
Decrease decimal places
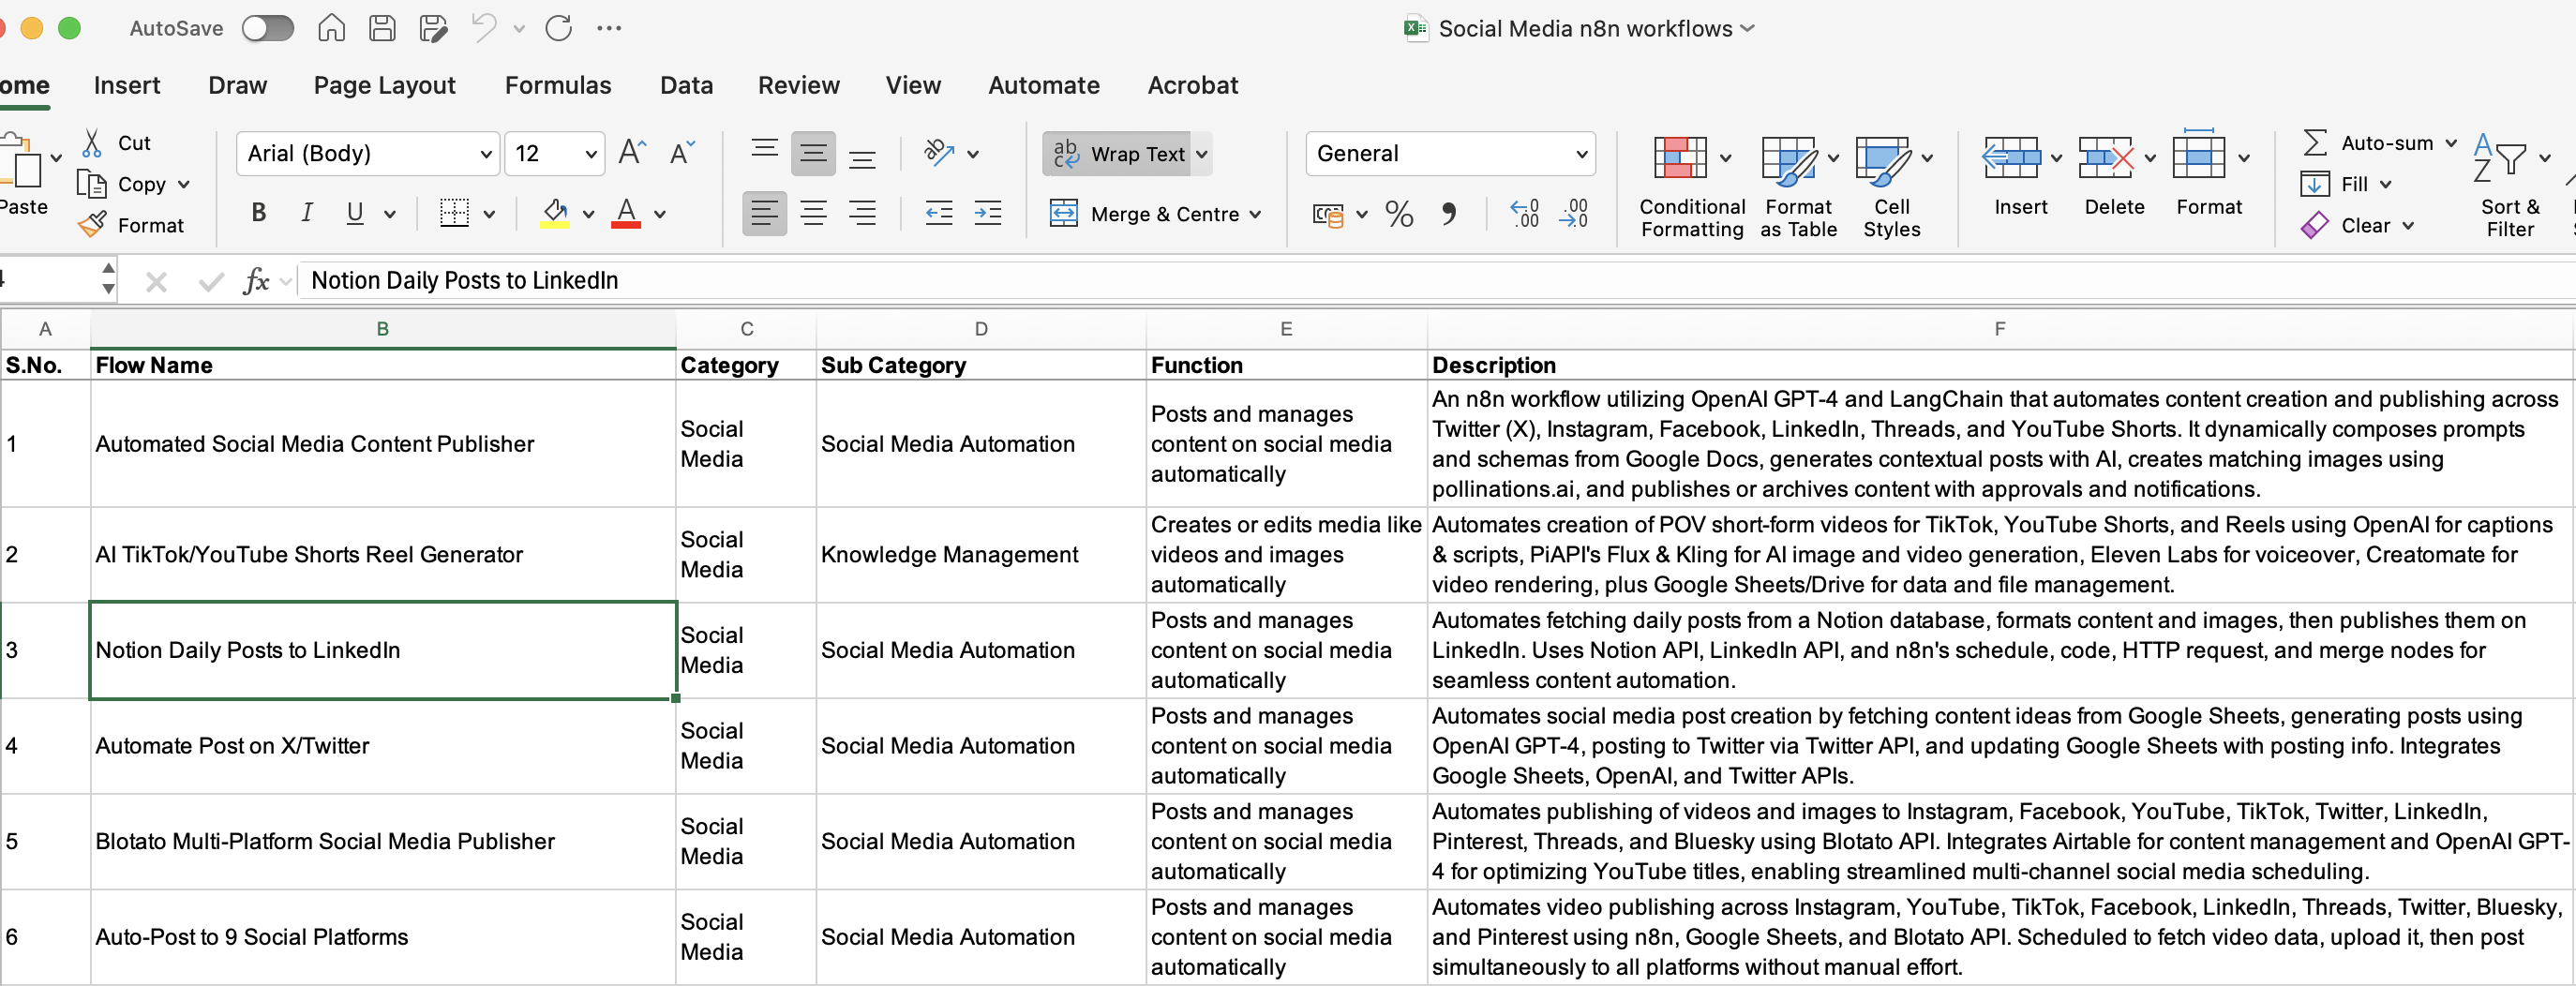(x=1574, y=213)
